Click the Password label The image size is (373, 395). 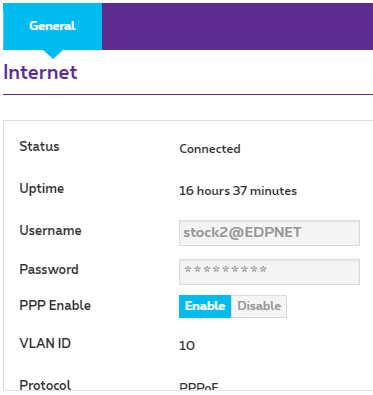pyautogui.click(x=49, y=269)
